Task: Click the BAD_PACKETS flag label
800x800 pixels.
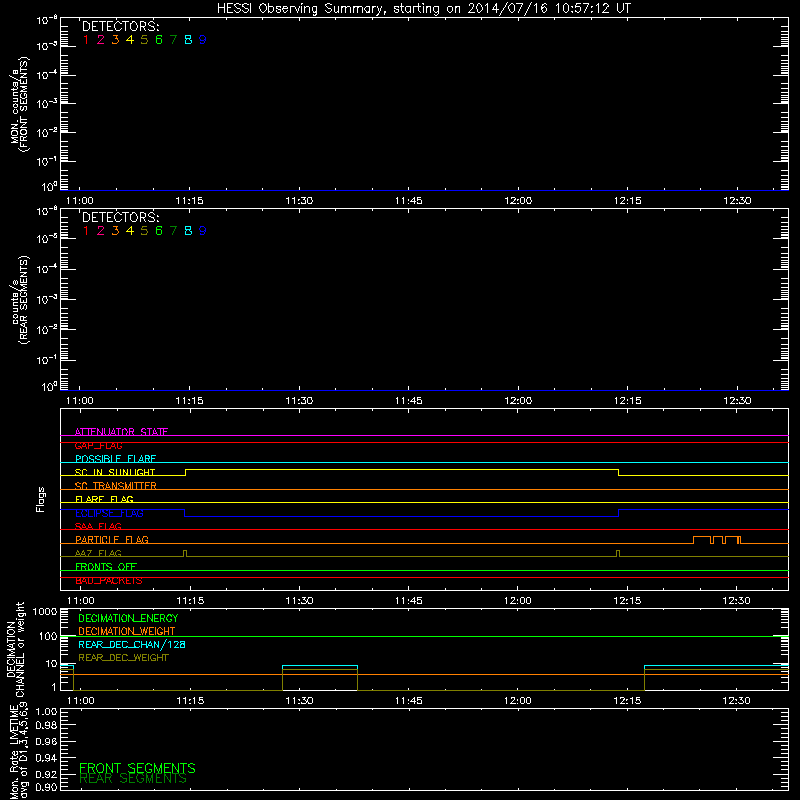Action: (x=109, y=580)
